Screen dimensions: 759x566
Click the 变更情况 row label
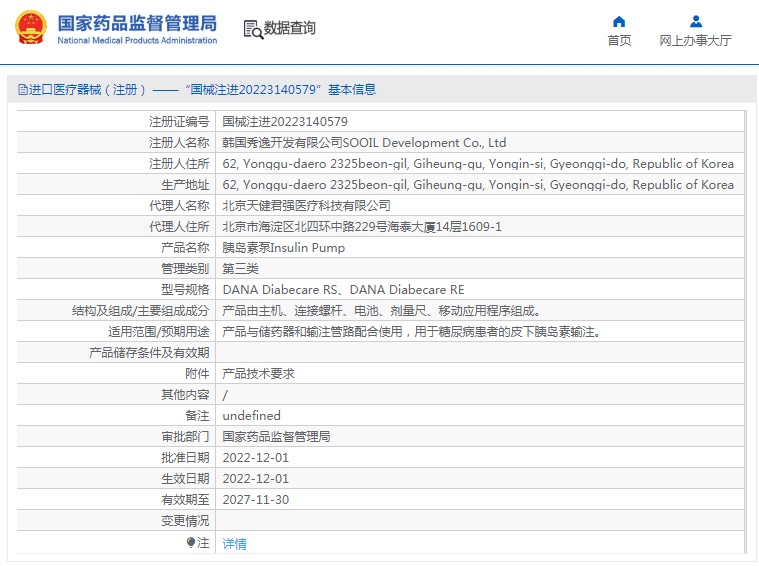pyautogui.click(x=185, y=521)
